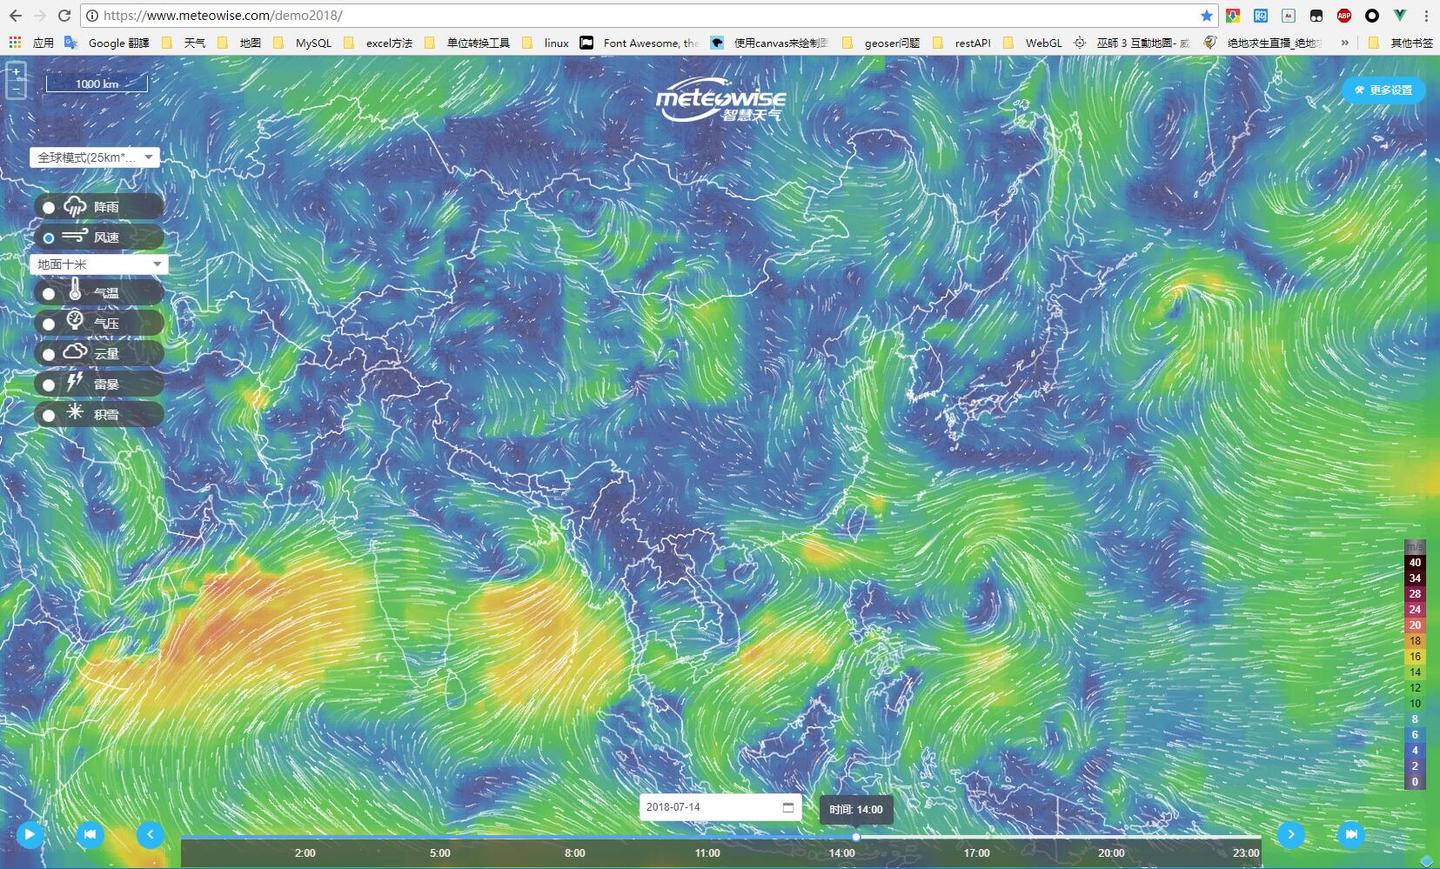Show more bookmarks via double chevron
The height and width of the screenshot is (869, 1440).
coord(1345,43)
